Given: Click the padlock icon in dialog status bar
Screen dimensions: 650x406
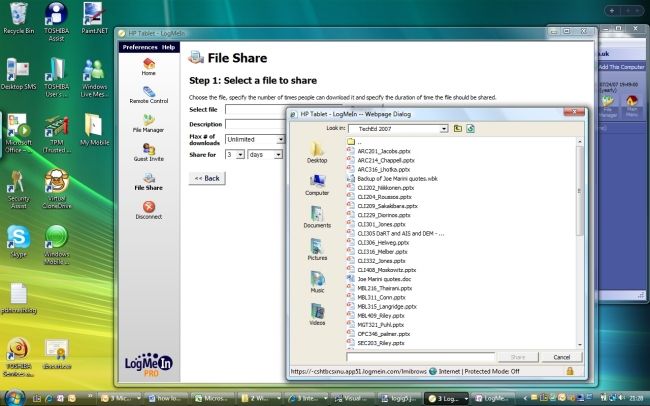Looking at the screenshot, I should pyautogui.click(x=570, y=371).
